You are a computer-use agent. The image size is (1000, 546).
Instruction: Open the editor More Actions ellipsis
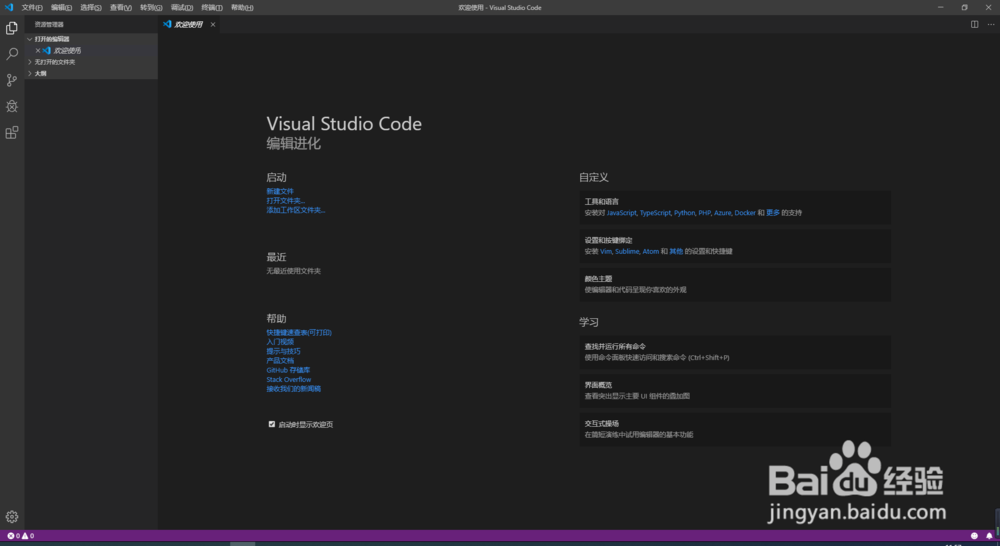pos(990,24)
